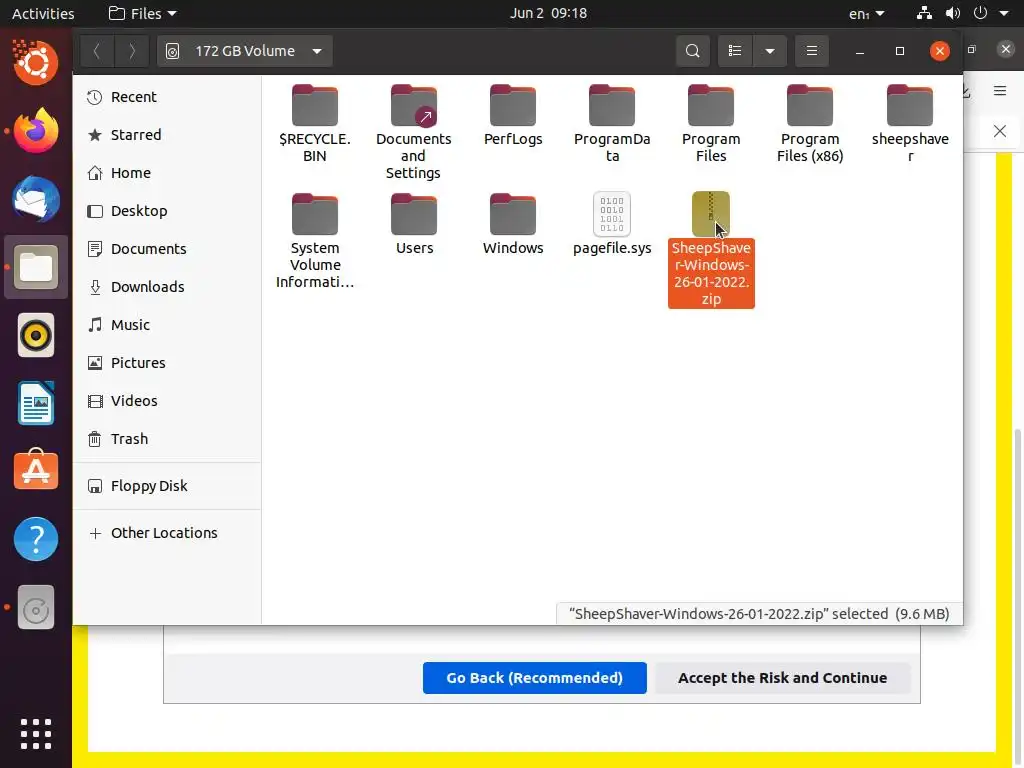Go forward to next folder
1024x768 pixels.
pyautogui.click(x=131, y=51)
